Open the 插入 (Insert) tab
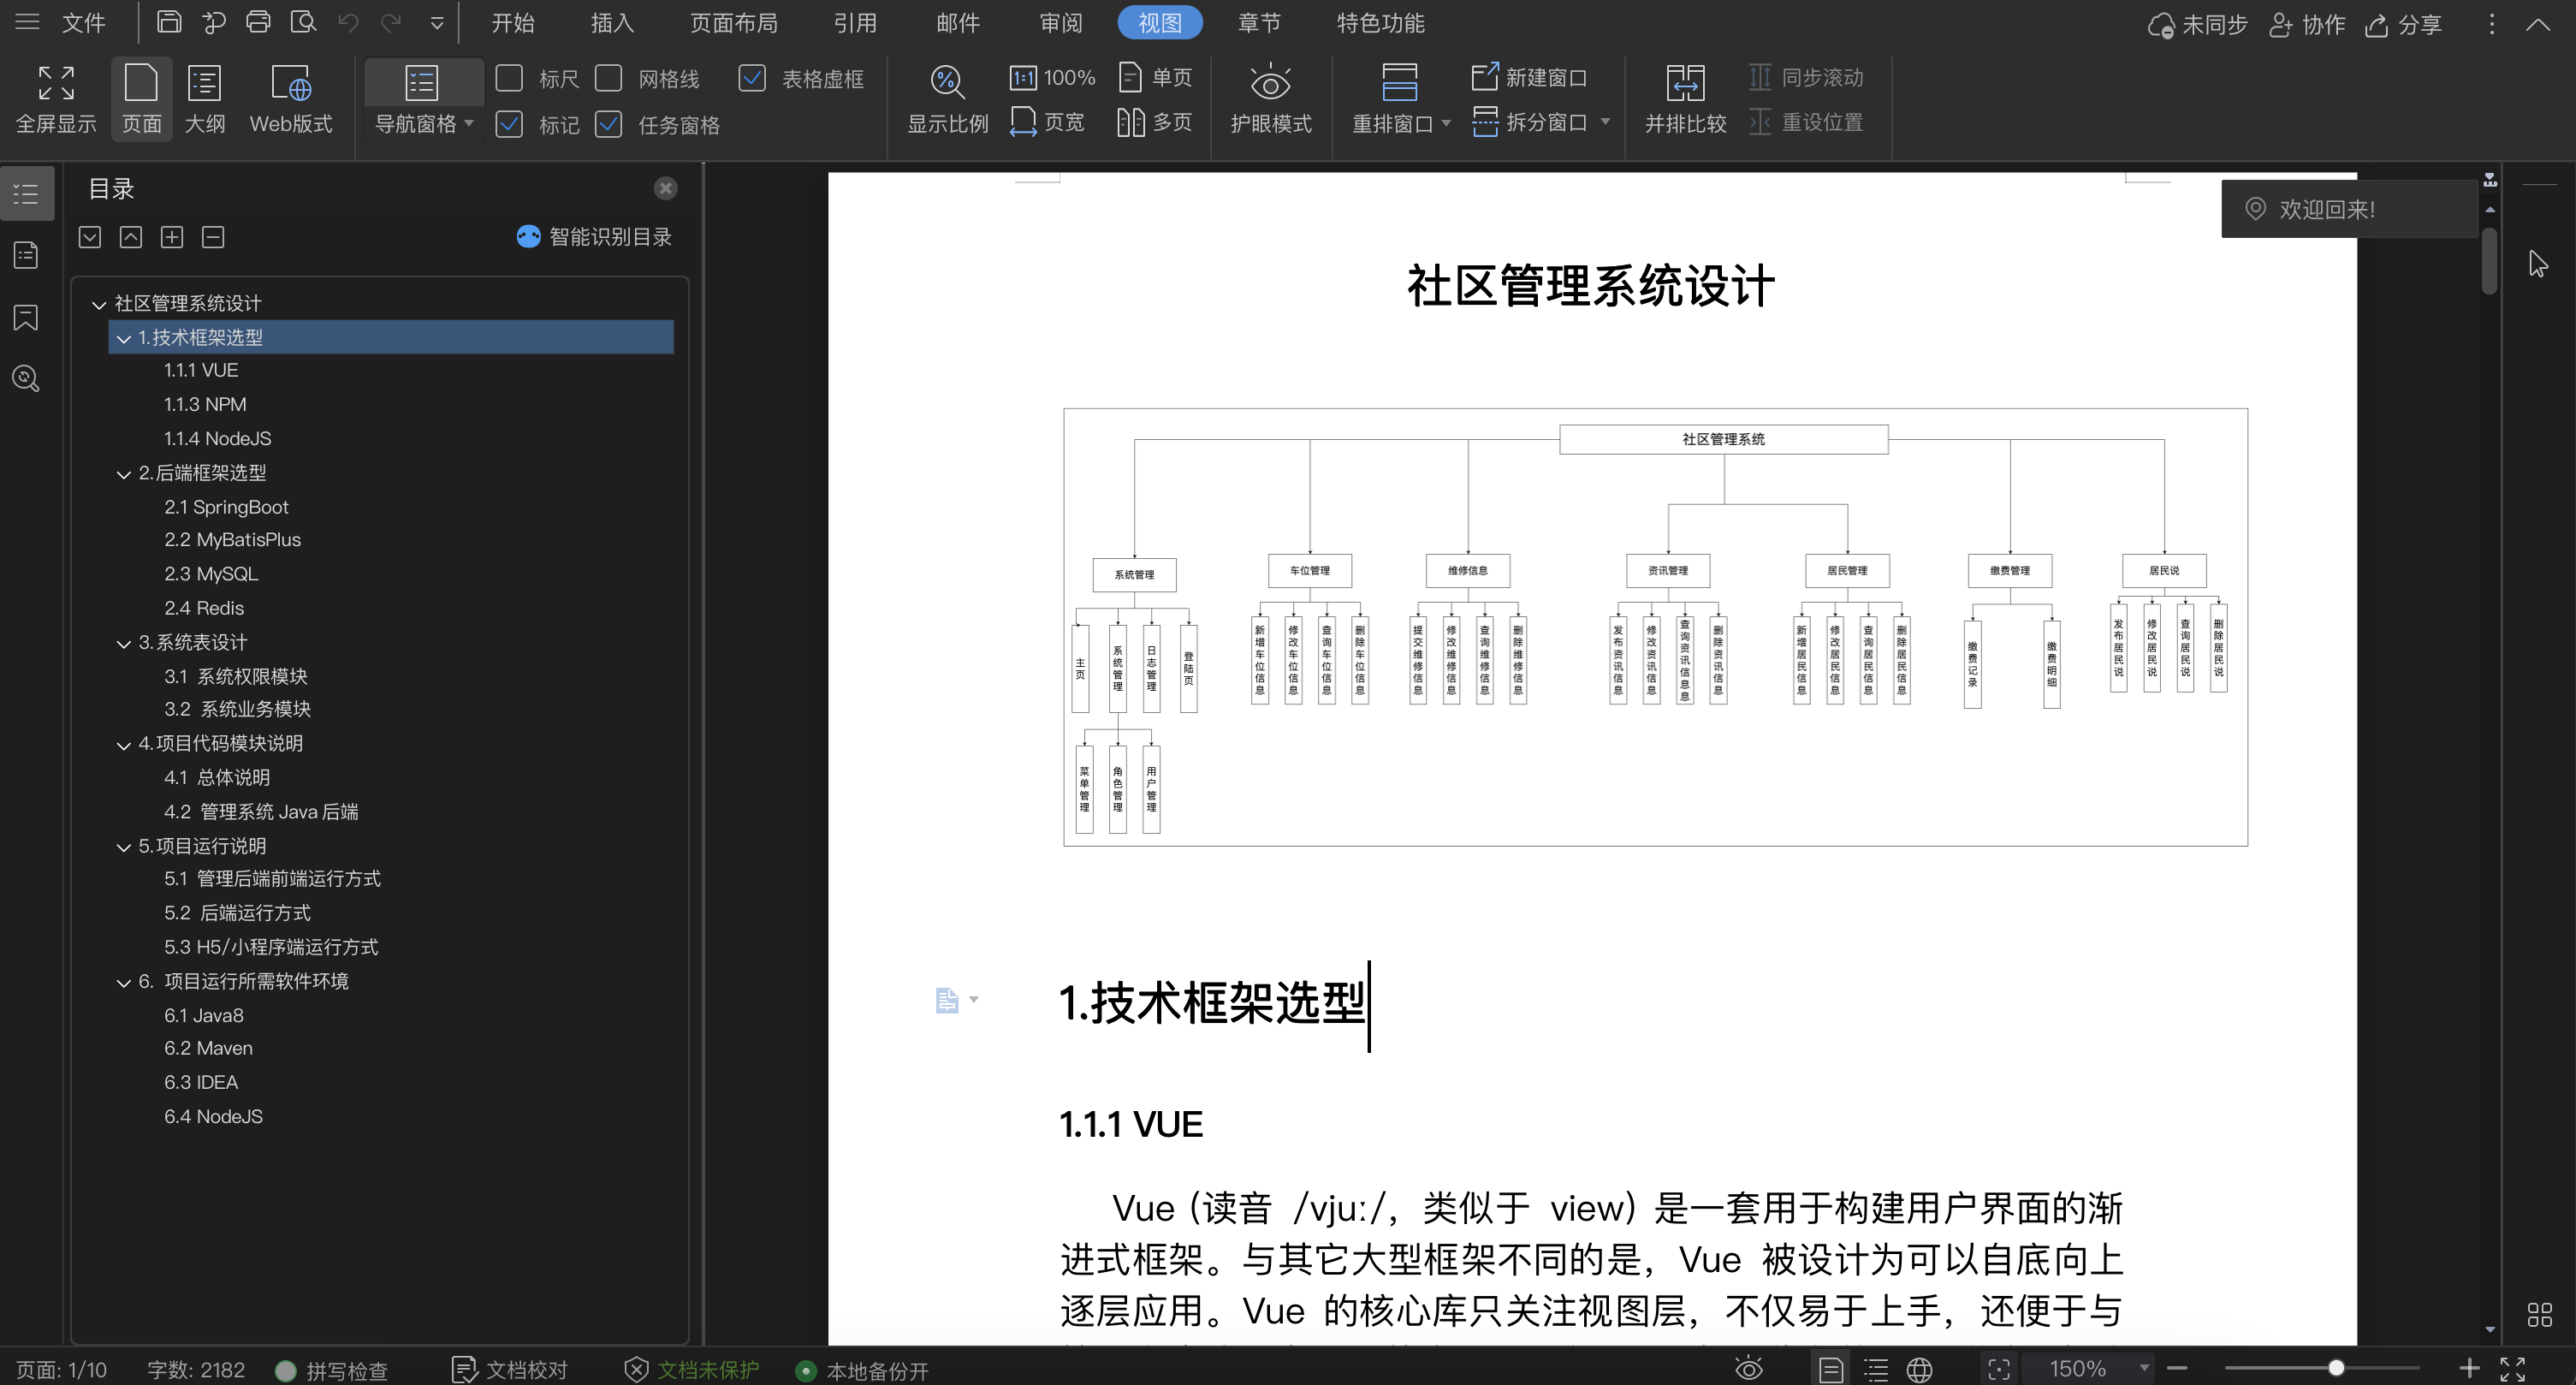Viewport: 2576px width, 1385px height. (x=612, y=22)
